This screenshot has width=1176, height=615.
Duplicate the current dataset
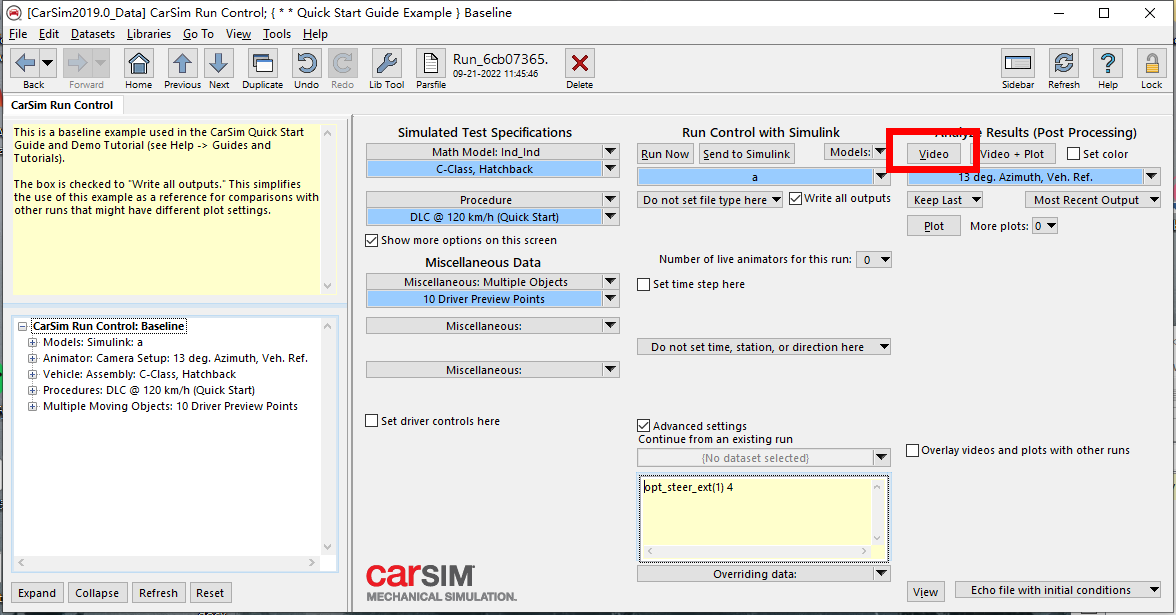click(x=262, y=64)
